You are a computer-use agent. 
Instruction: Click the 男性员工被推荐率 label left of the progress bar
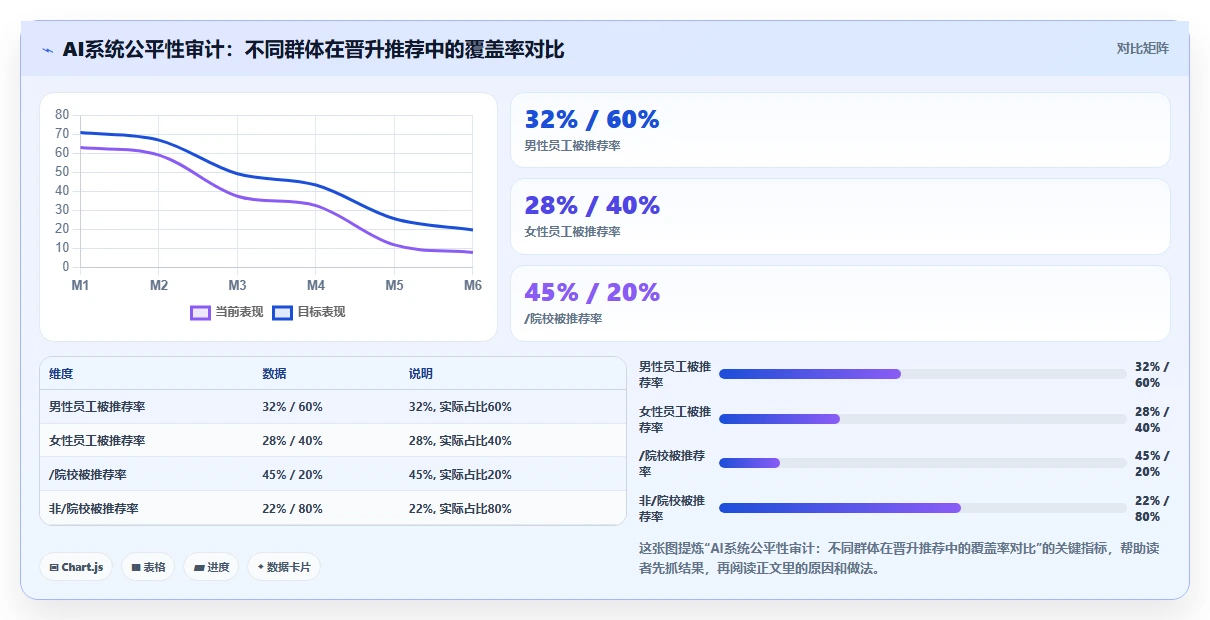coord(675,374)
